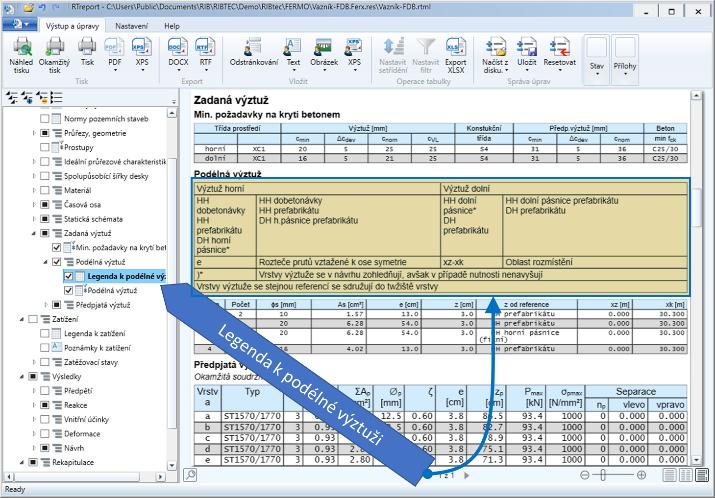This screenshot has width=715, height=498.
Task: Click Načíst z disku icon
Action: [496, 47]
